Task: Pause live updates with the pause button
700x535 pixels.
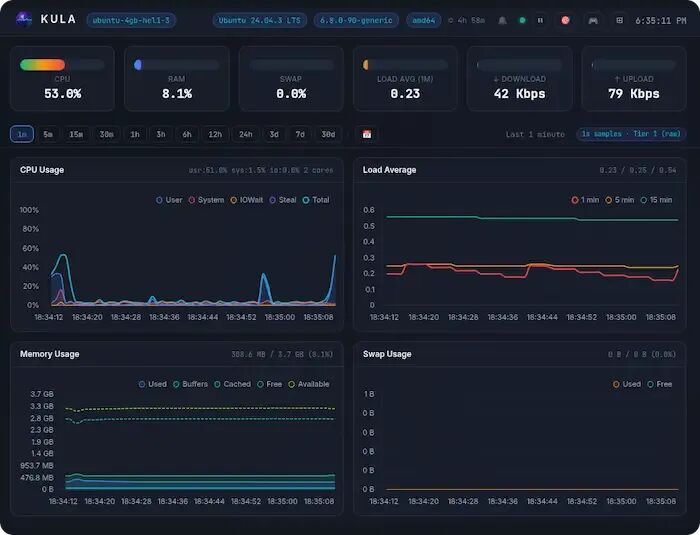Action: (x=540, y=21)
